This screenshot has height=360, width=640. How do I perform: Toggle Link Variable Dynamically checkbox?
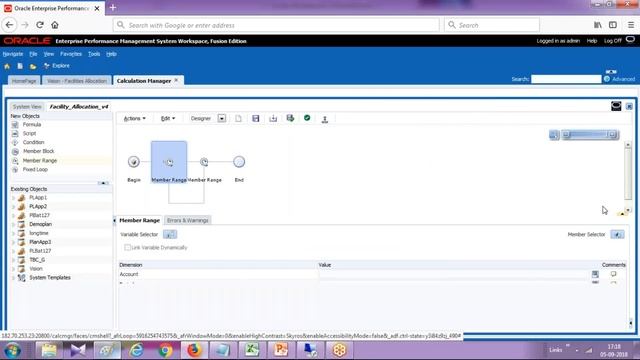click(x=127, y=247)
